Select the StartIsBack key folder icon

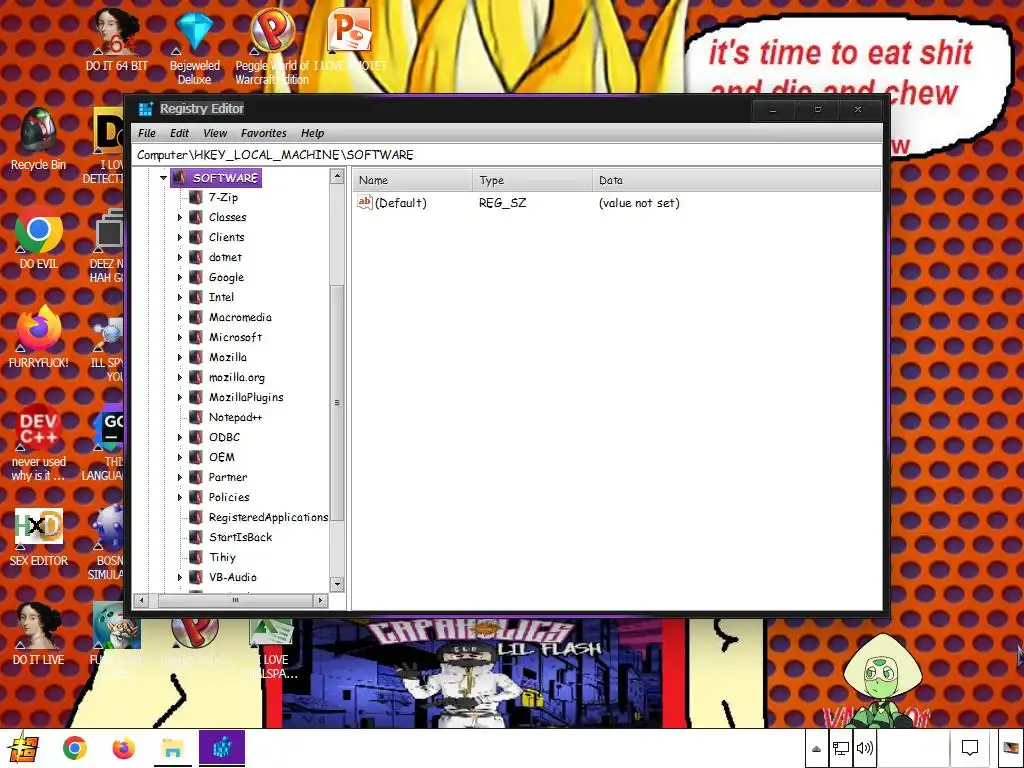(195, 537)
